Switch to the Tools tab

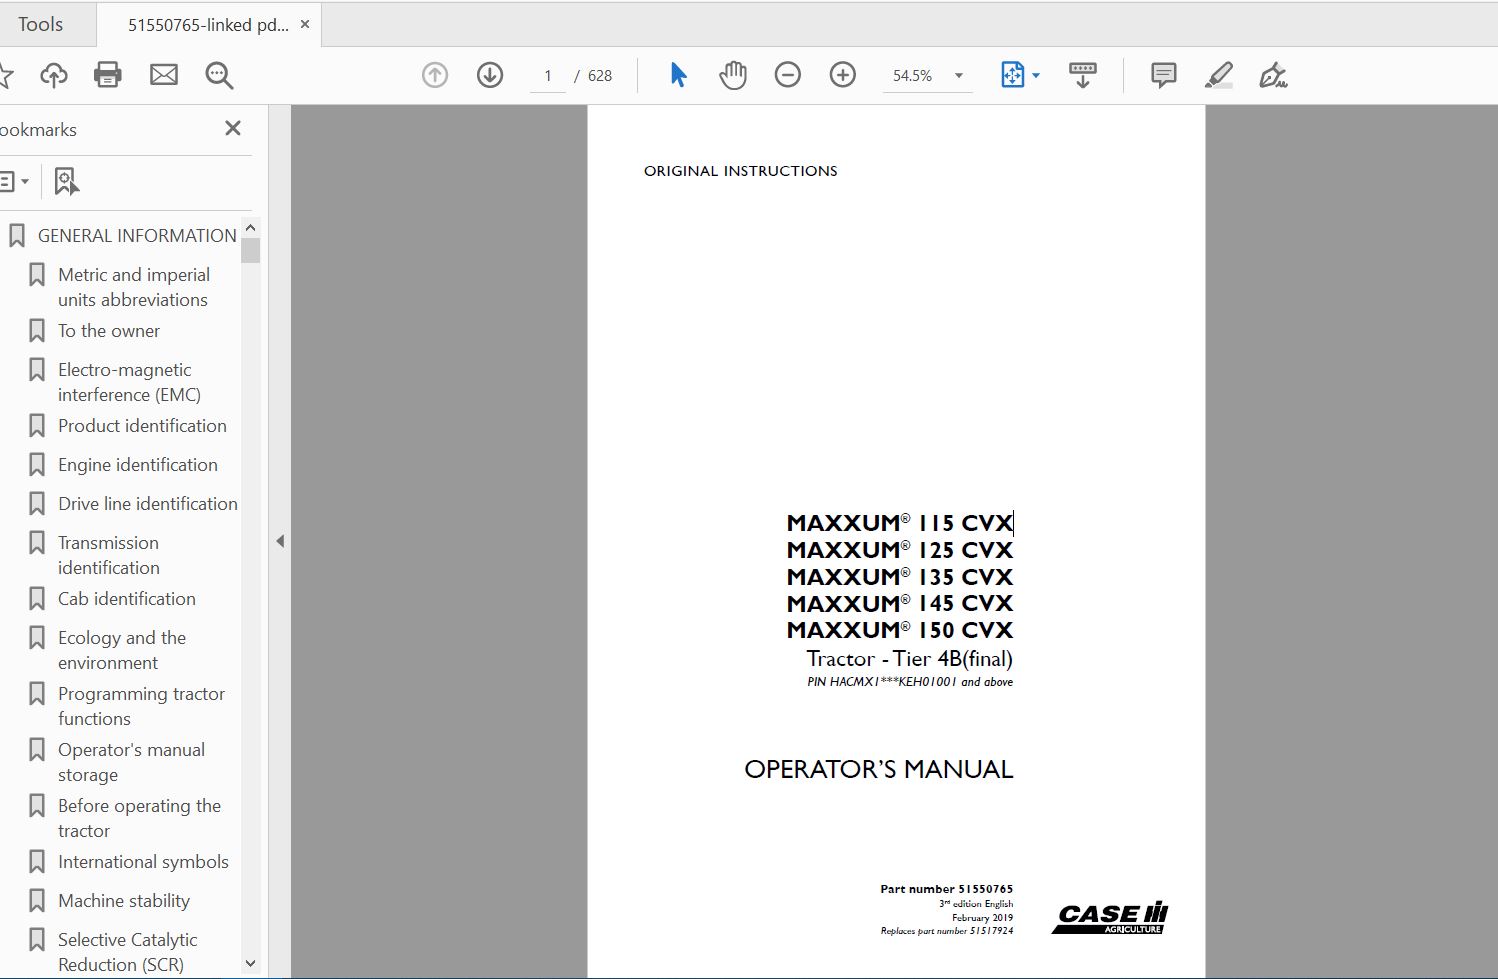[x=41, y=24]
